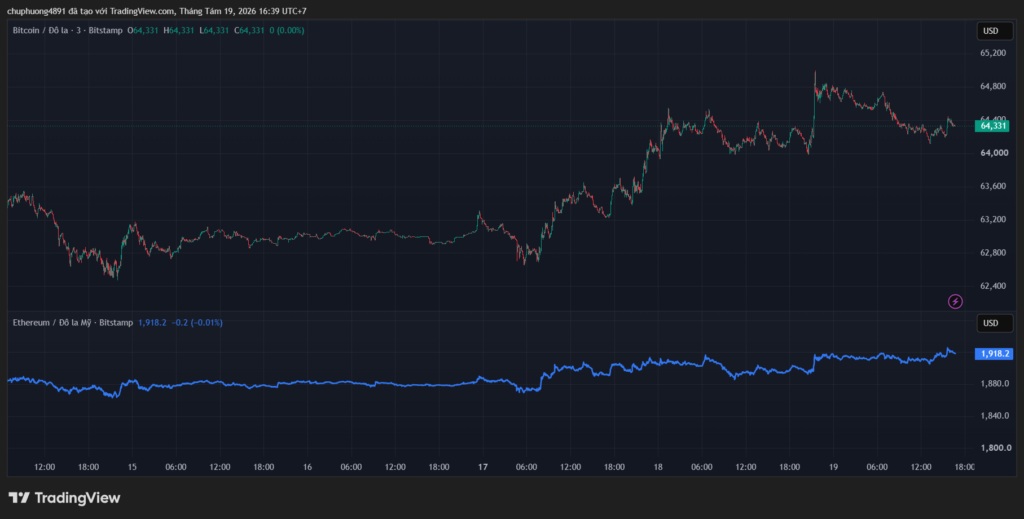This screenshot has height=519, width=1024.
Task: Click the 1,880.0 Ethereum axis label
Action: point(996,383)
